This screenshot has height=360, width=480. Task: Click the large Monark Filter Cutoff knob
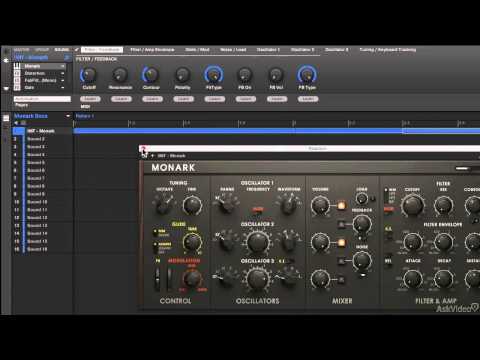413,205
